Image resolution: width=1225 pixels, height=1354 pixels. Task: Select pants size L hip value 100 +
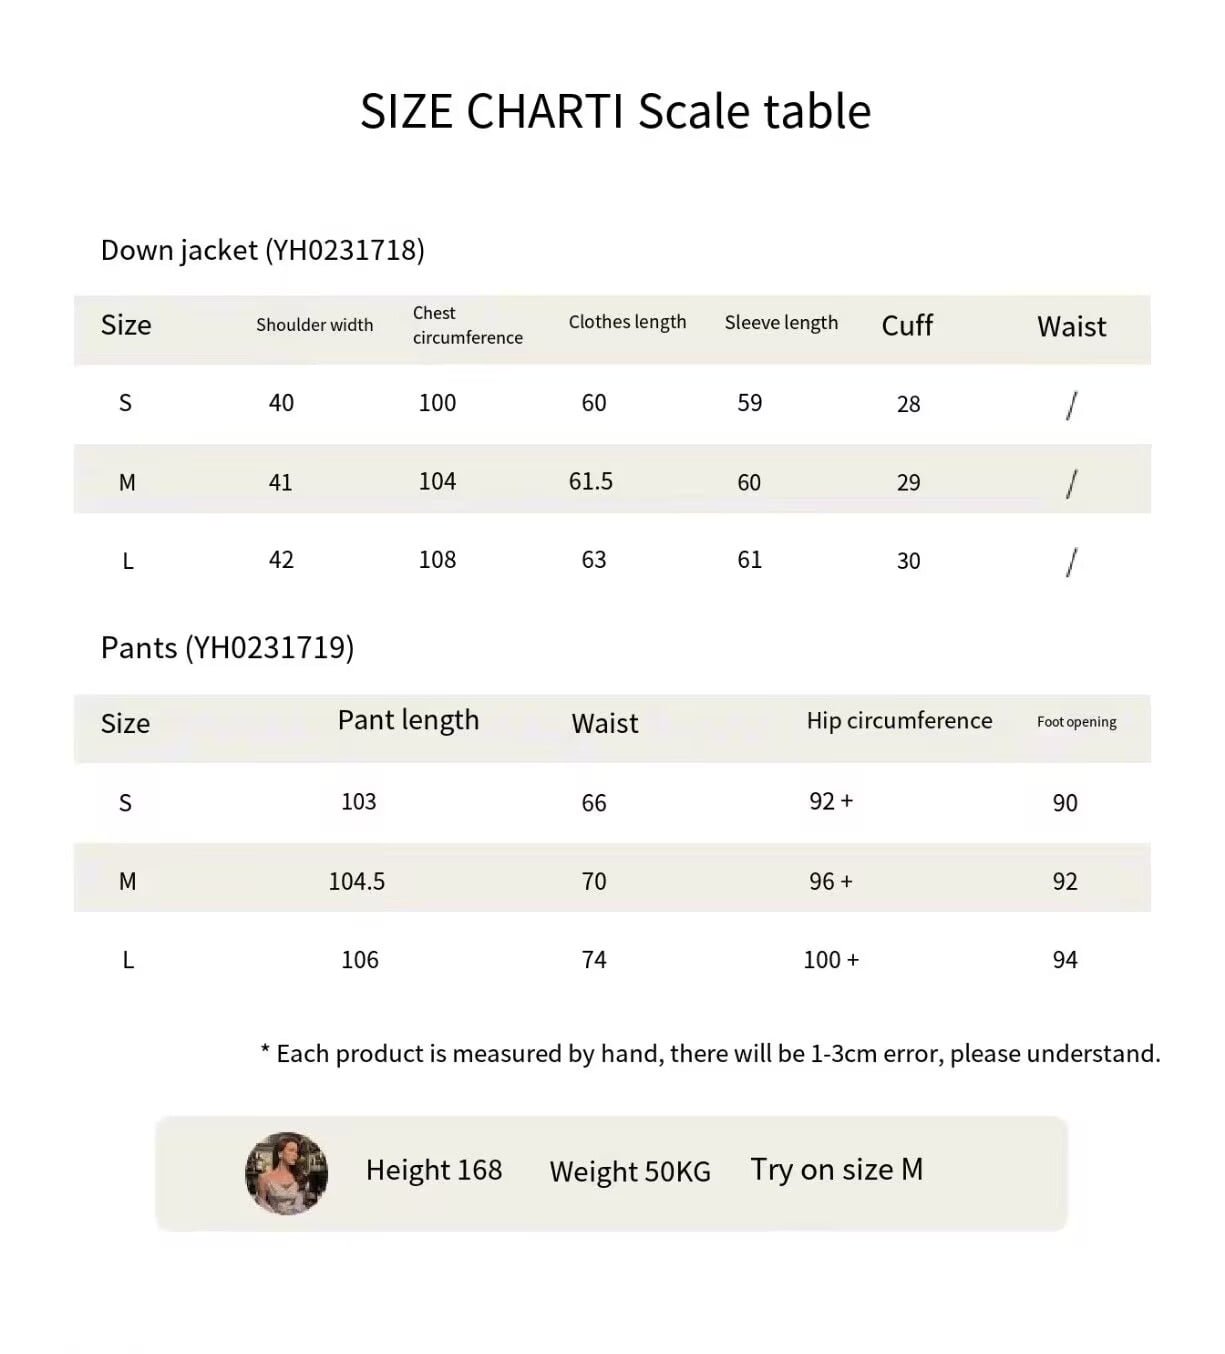click(831, 960)
